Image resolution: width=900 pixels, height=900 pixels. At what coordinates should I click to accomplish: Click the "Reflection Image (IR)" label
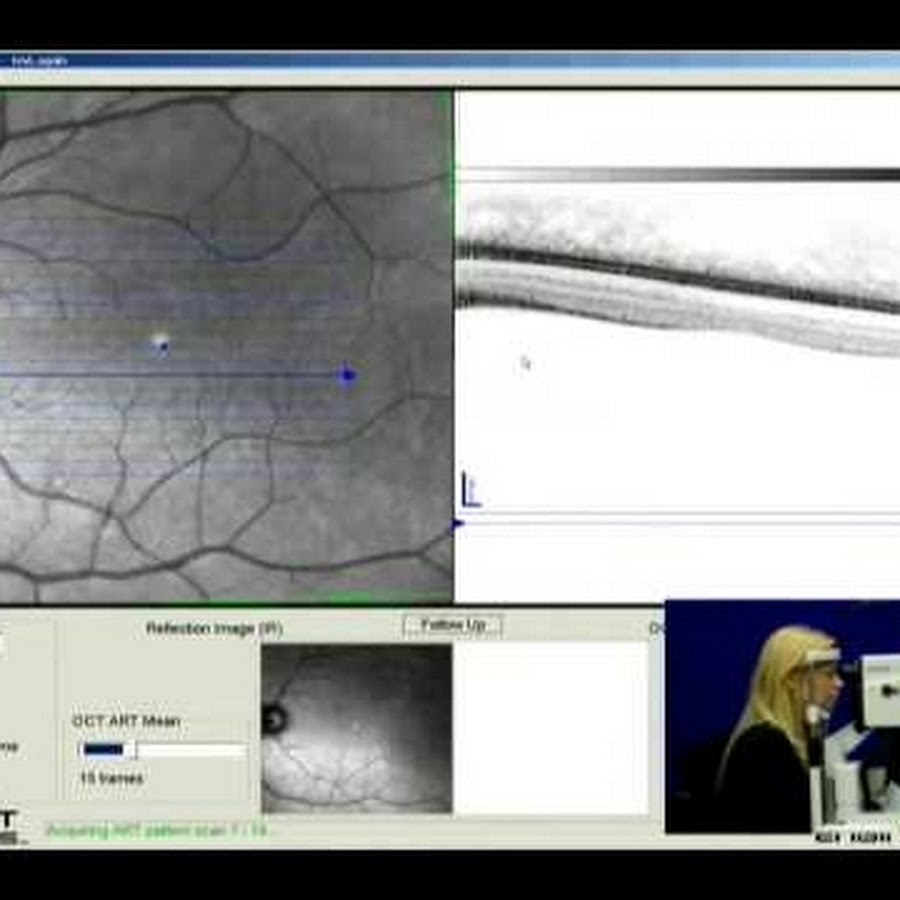[214, 628]
